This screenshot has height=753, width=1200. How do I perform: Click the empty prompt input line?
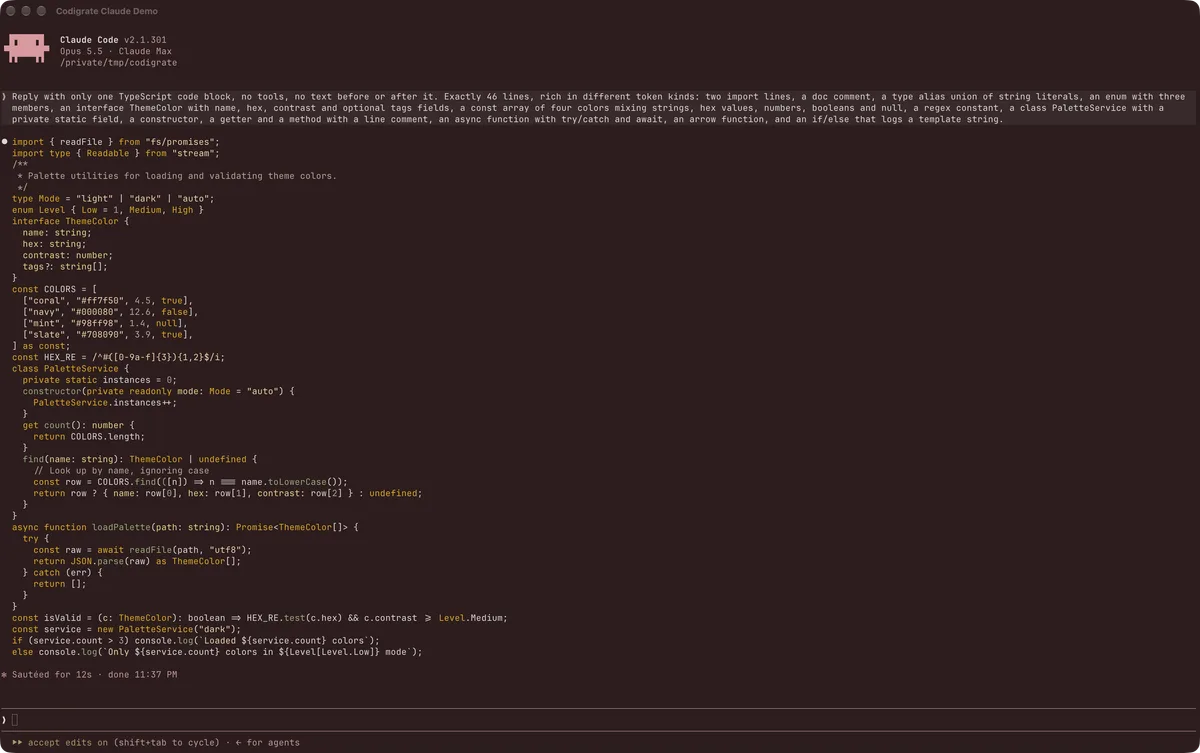(x=600, y=720)
